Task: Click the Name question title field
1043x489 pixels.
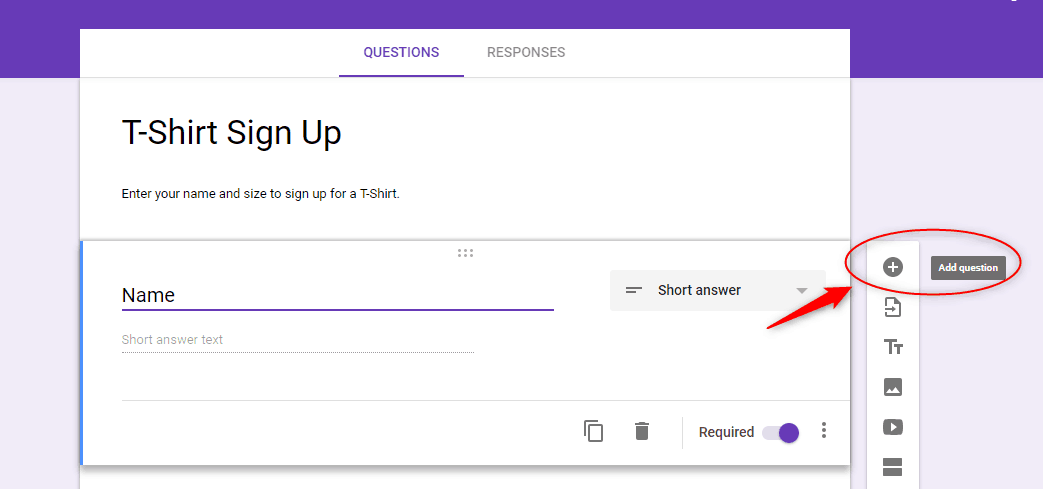Action: (337, 295)
